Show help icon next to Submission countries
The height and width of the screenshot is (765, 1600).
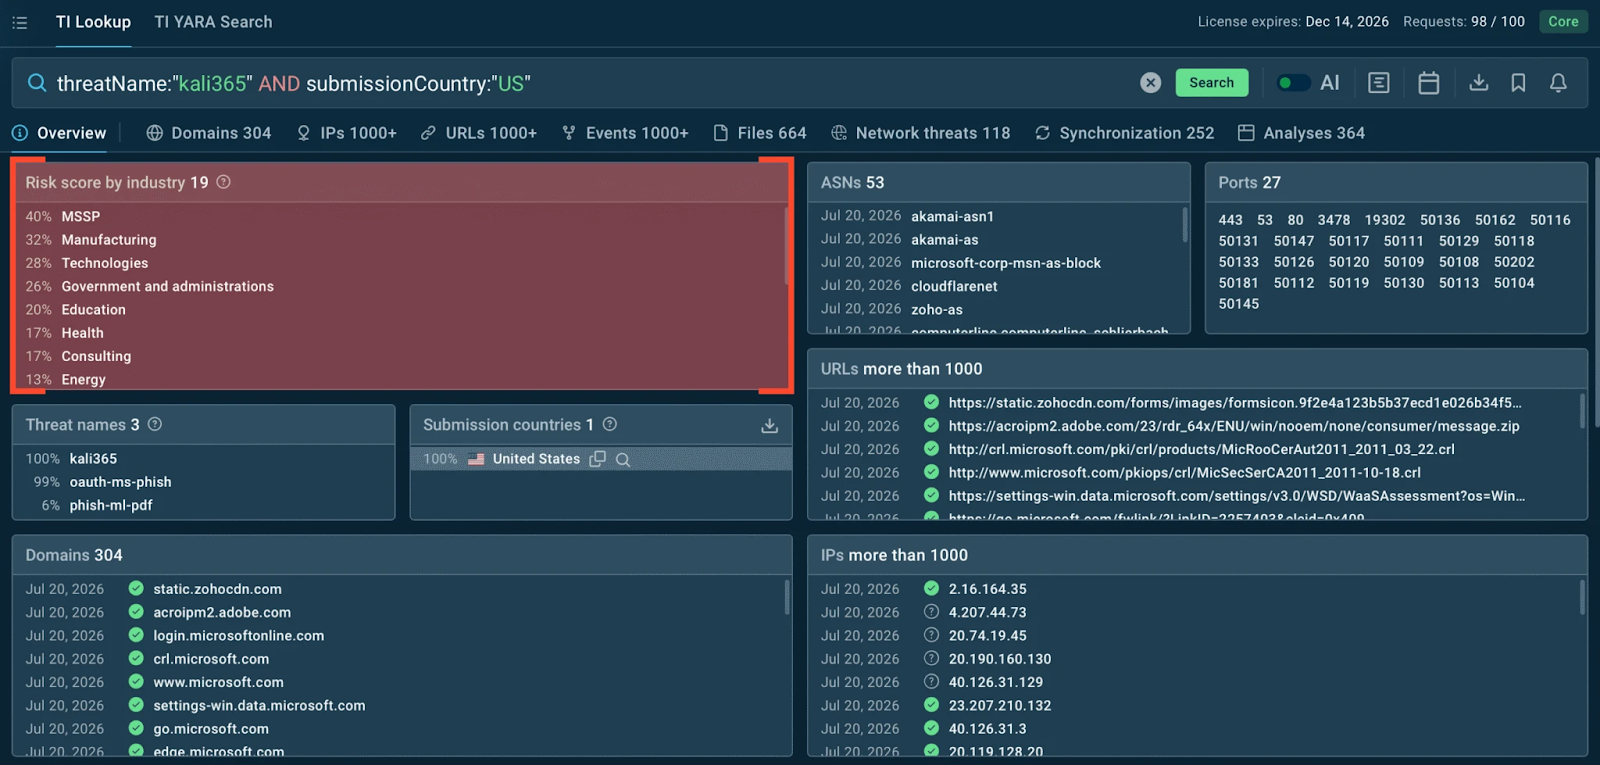(x=610, y=424)
